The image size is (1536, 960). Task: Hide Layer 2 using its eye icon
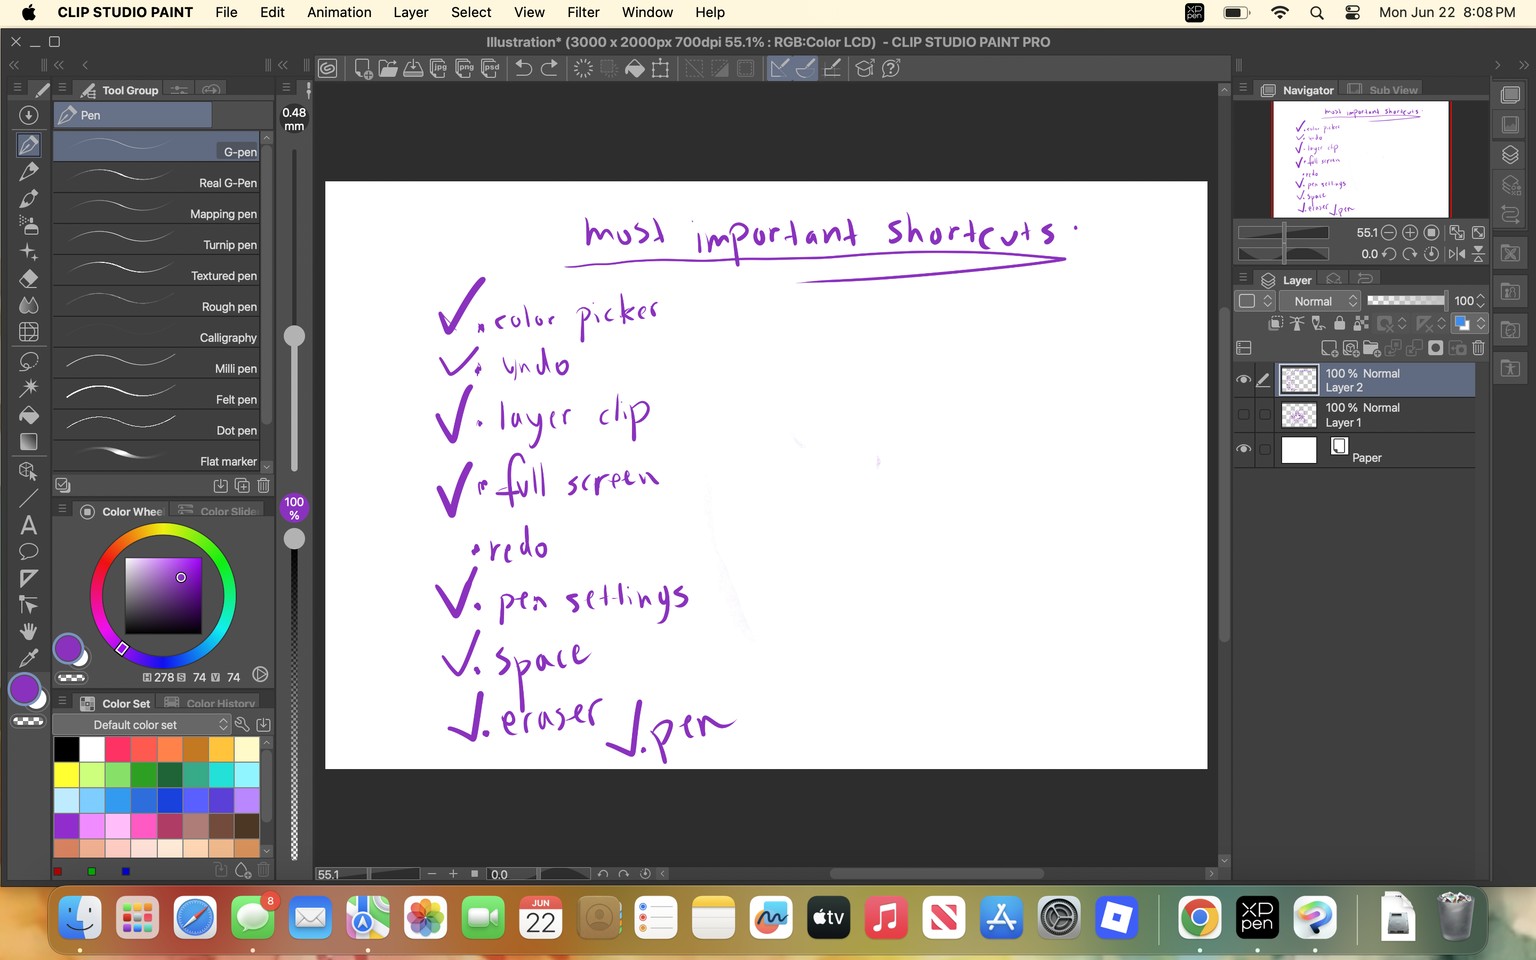coord(1243,380)
